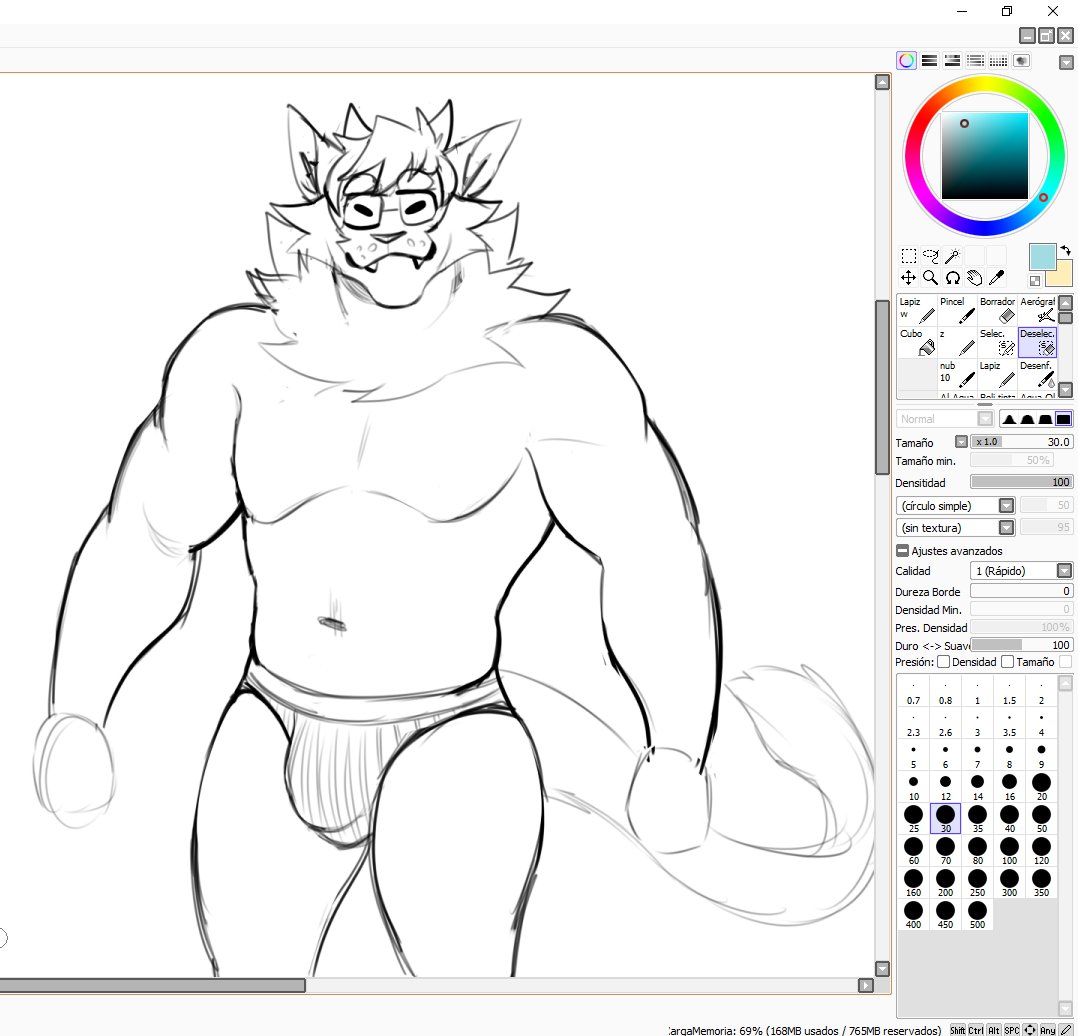Show the color wheel panel tab
The width and height of the screenshot is (1078, 1036).
[906, 61]
